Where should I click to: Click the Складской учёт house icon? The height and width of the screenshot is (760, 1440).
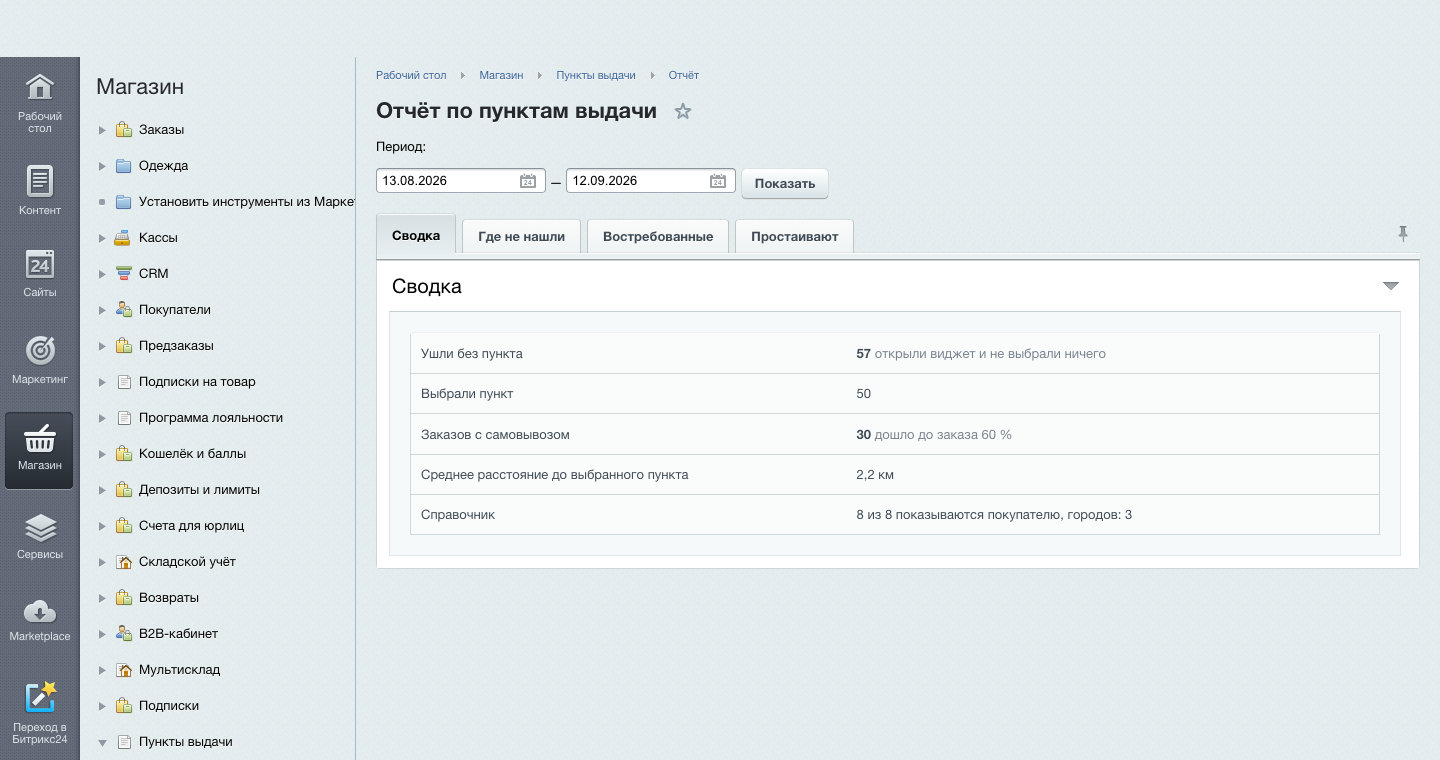click(123, 562)
